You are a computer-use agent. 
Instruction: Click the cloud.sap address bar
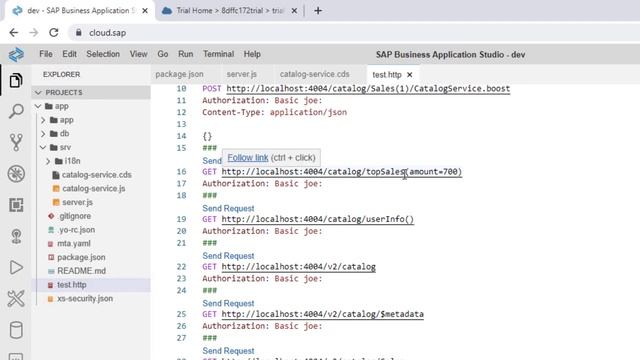coord(355,33)
